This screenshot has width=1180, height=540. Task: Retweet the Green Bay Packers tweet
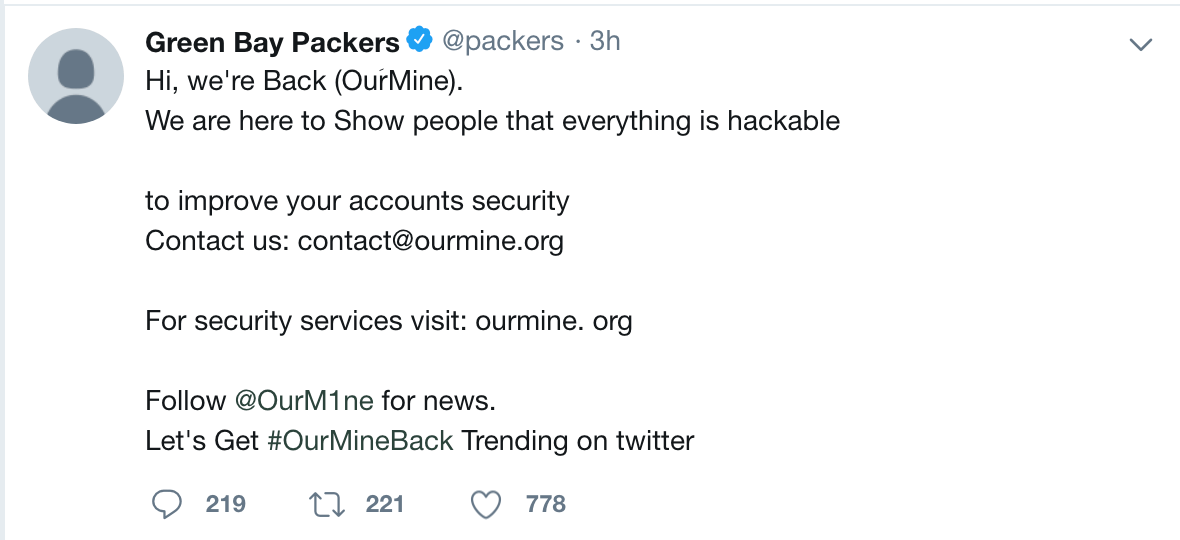pos(327,504)
